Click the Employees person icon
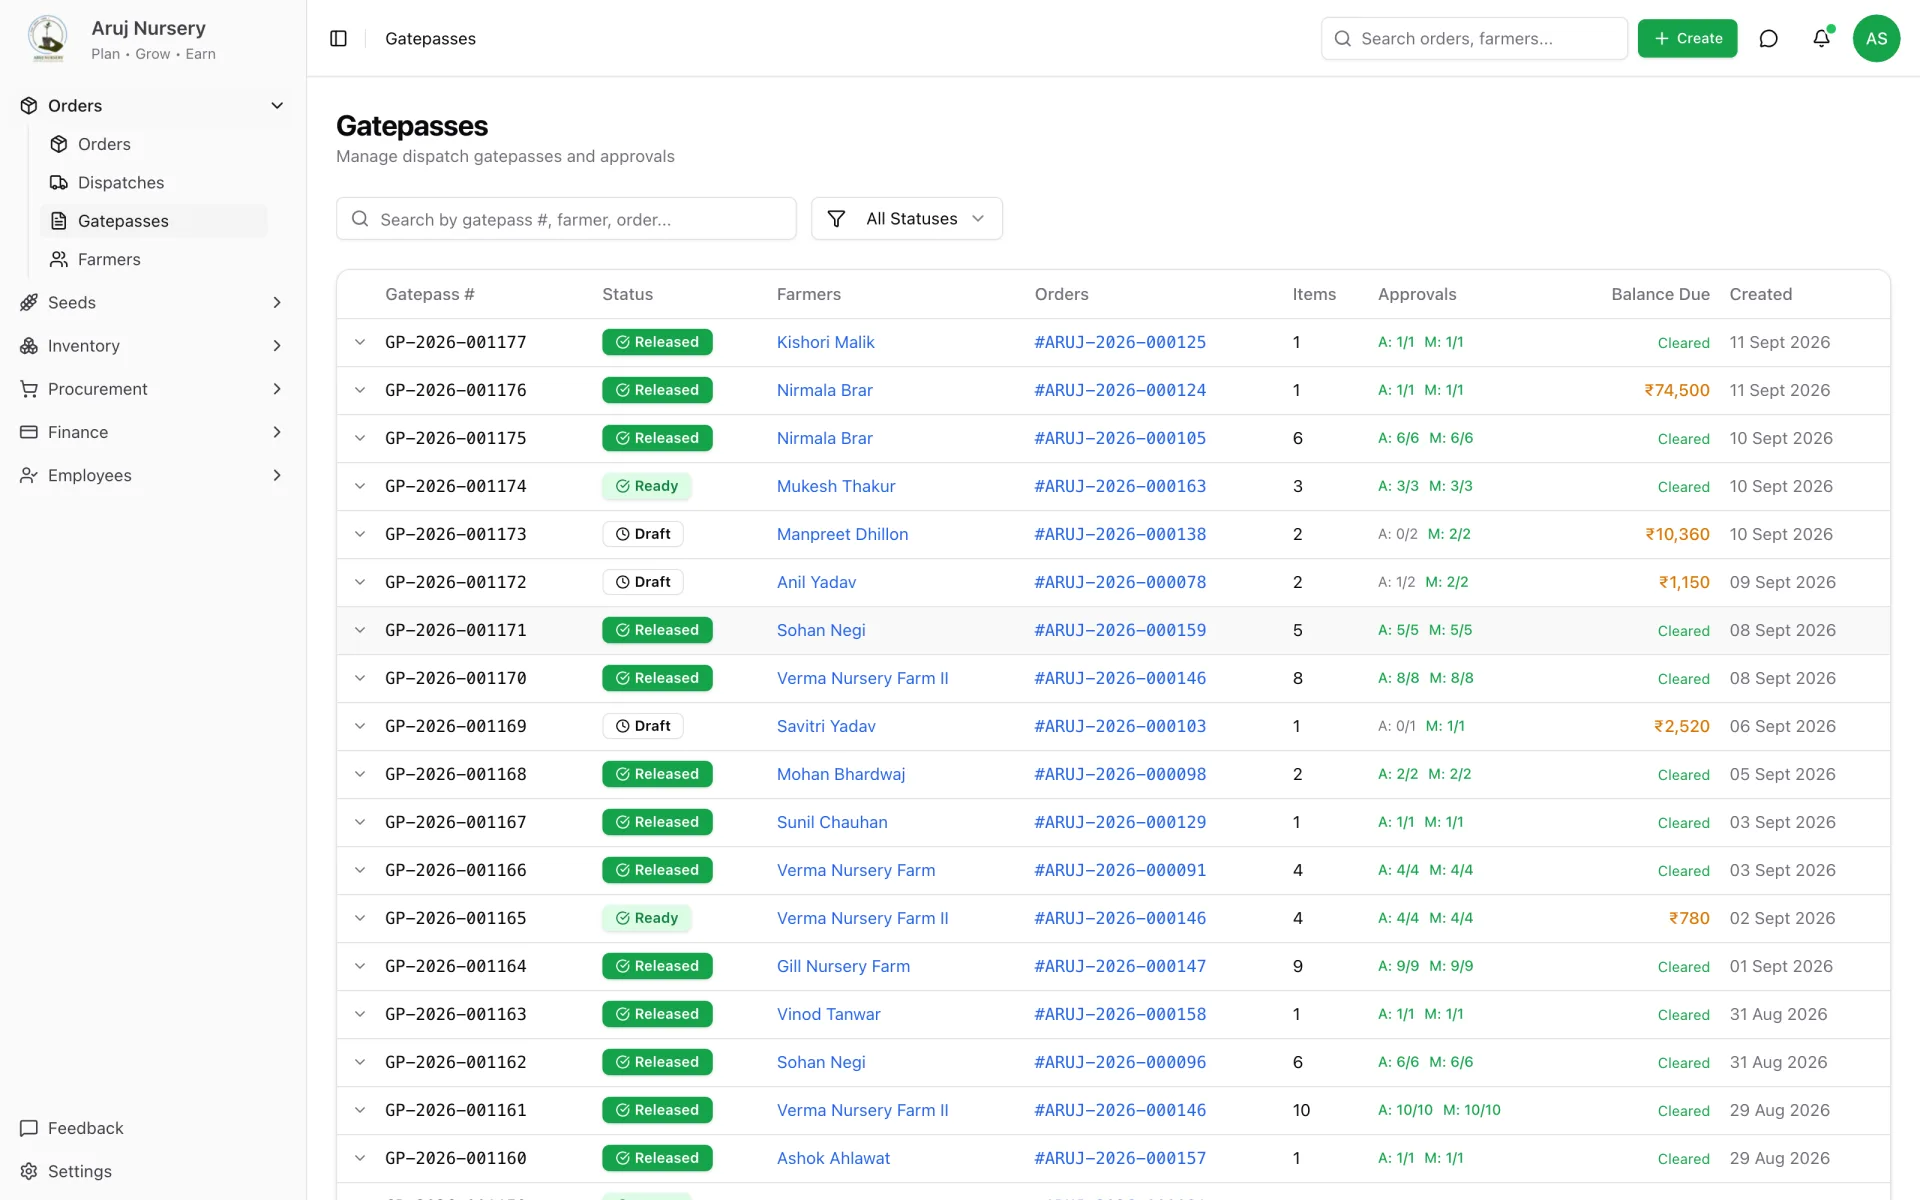Screen dimensions: 1920x1200 tap(29, 475)
